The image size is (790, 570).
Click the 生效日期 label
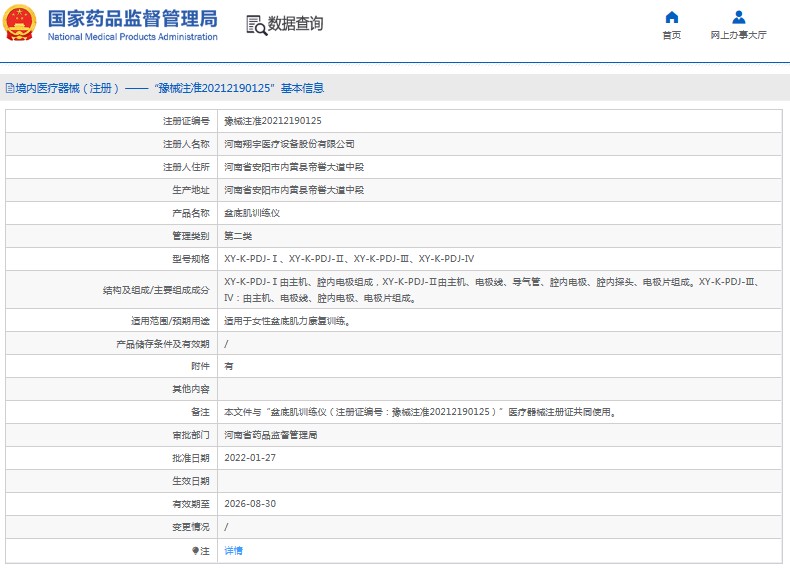[x=190, y=481]
